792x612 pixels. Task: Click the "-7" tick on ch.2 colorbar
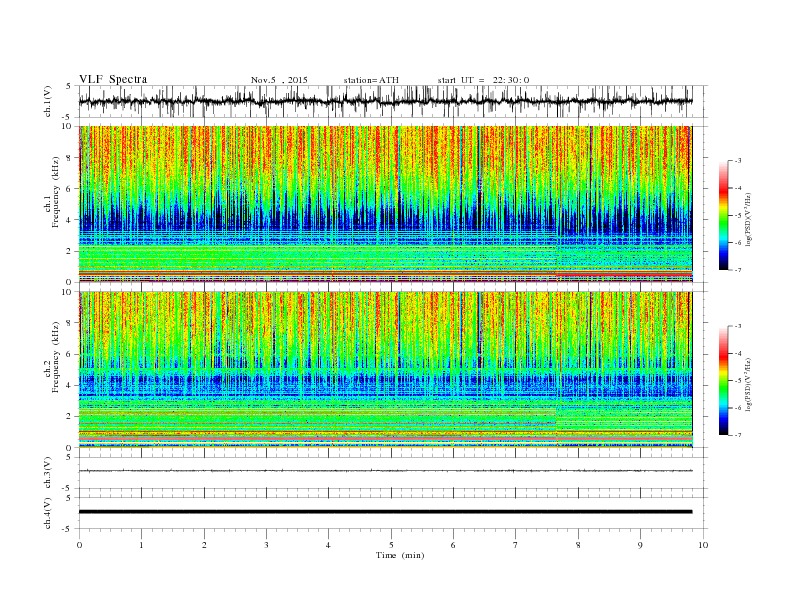[x=738, y=435]
